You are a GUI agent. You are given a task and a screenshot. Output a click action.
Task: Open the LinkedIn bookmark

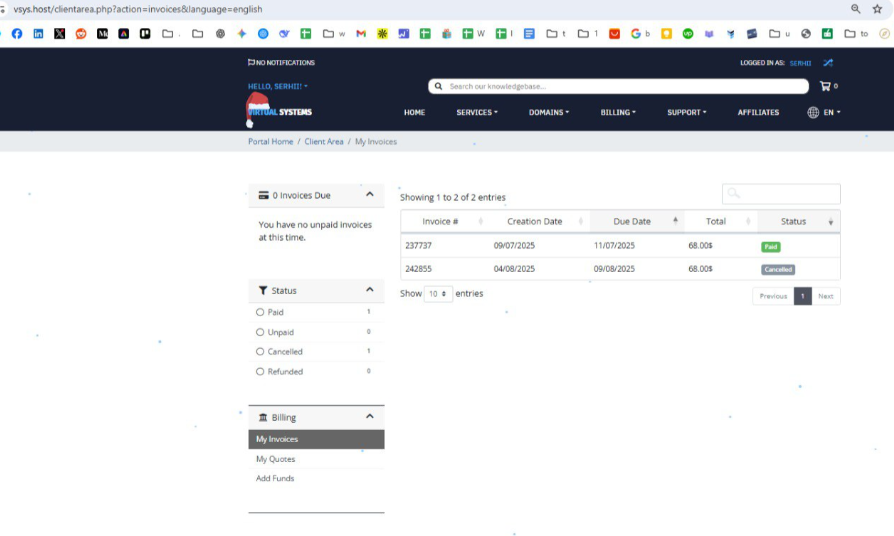click(x=38, y=34)
